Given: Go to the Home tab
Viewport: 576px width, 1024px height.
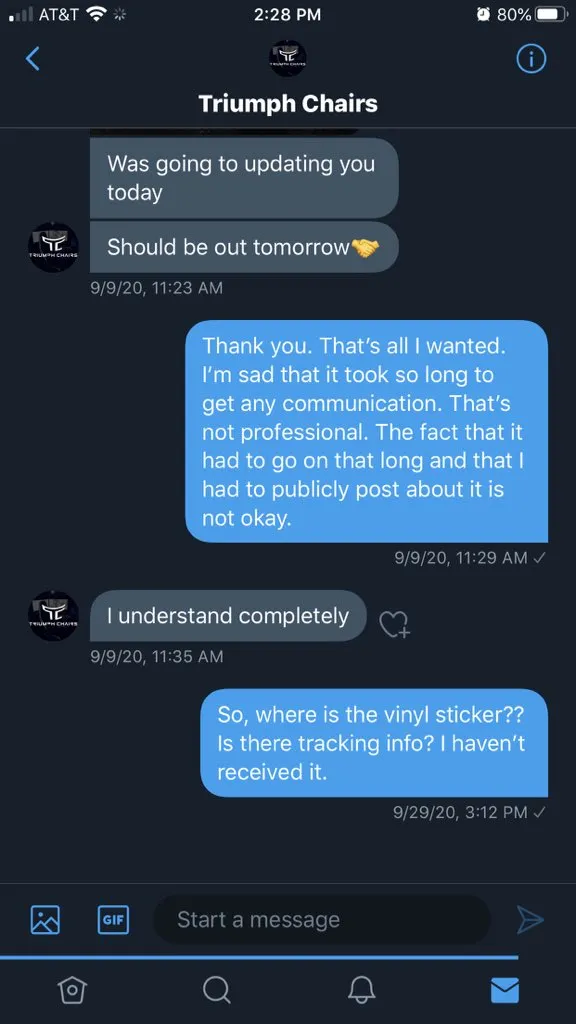Looking at the screenshot, I should [x=72, y=991].
